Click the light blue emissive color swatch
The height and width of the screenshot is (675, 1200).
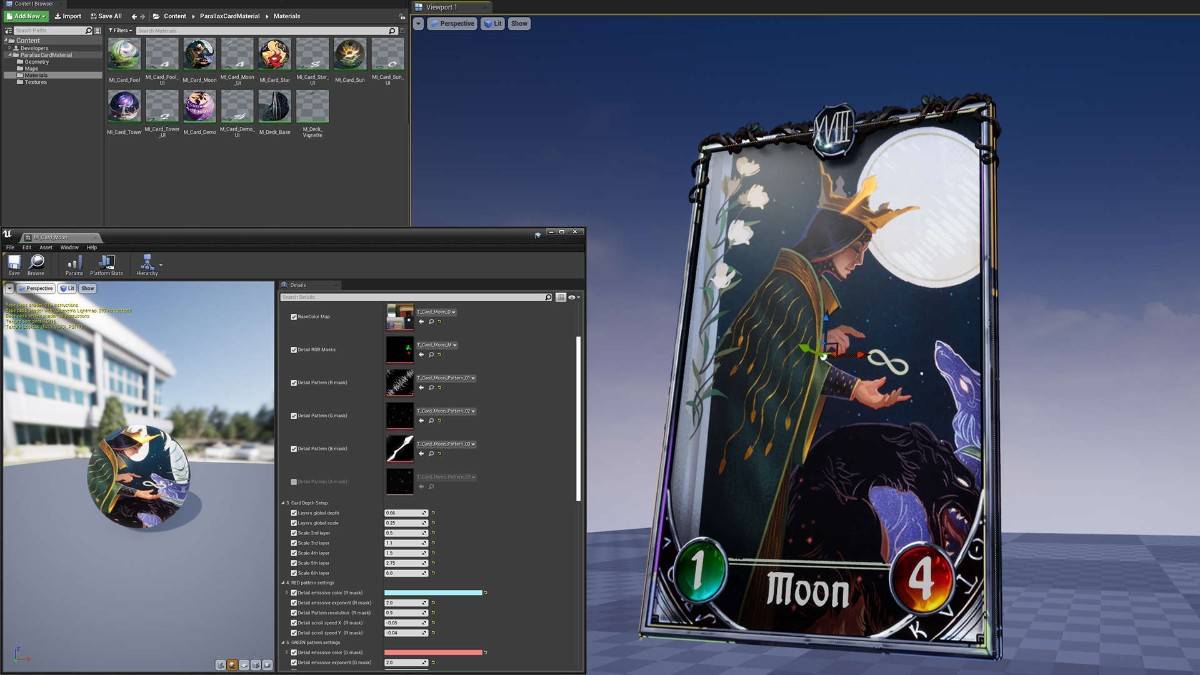click(432, 593)
